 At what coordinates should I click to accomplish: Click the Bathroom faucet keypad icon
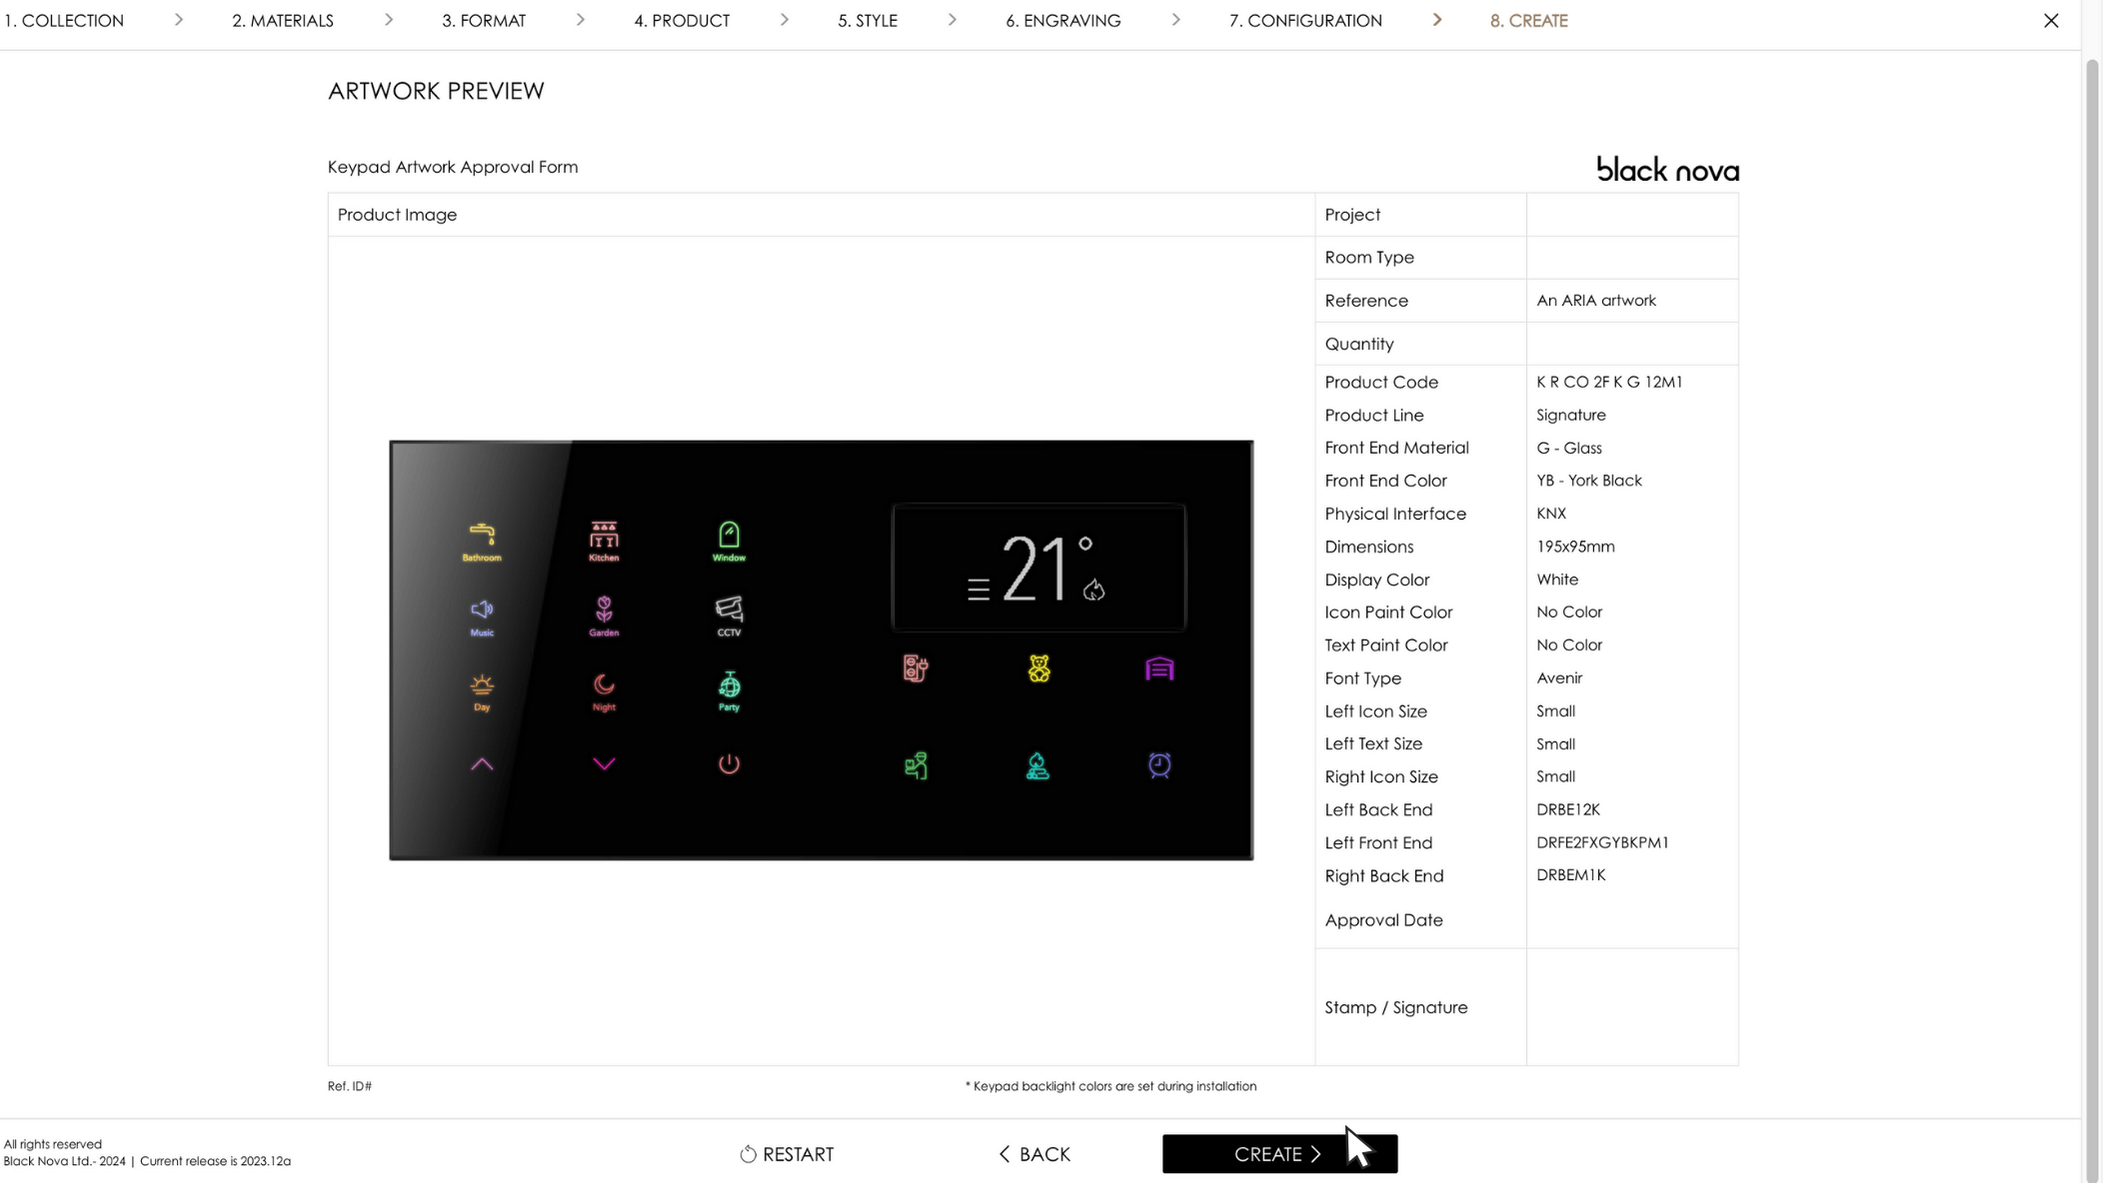coord(481,535)
